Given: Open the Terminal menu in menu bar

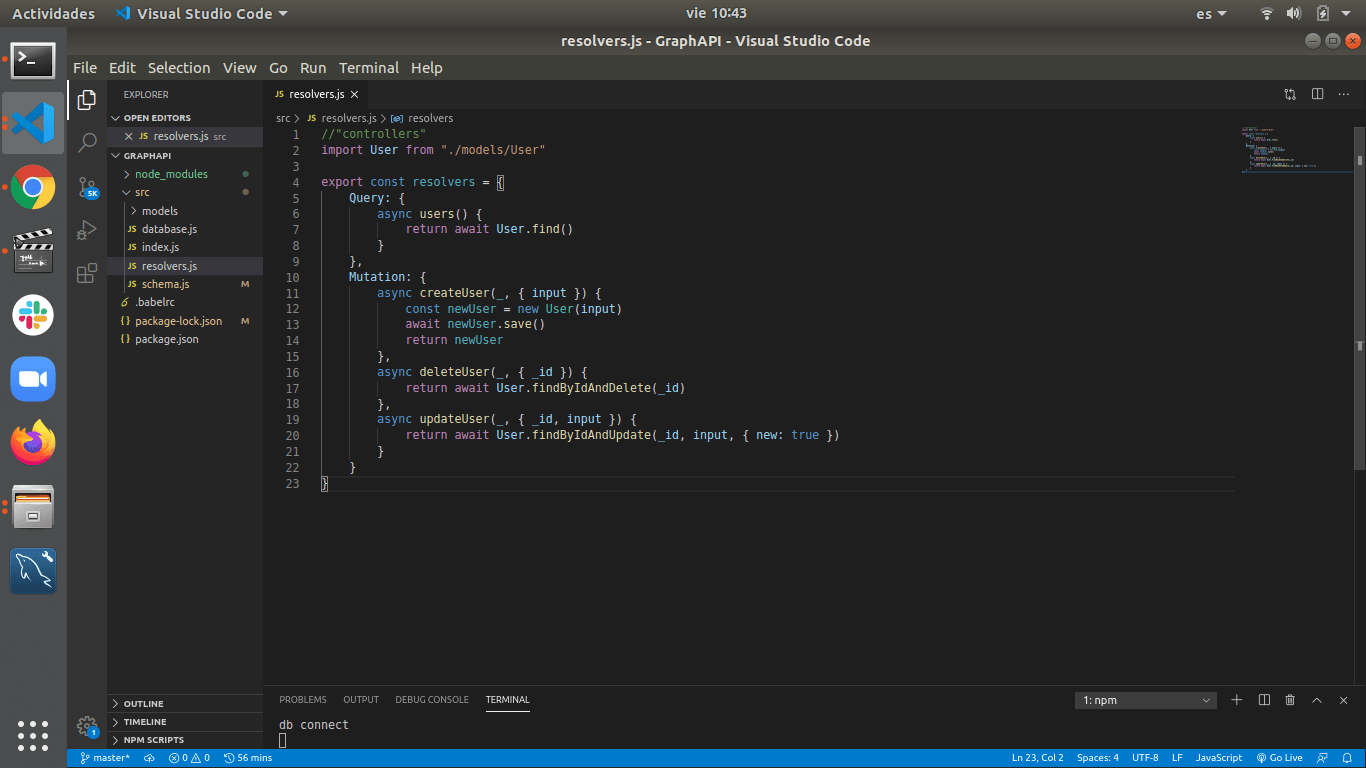Looking at the screenshot, I should point(368,68).
